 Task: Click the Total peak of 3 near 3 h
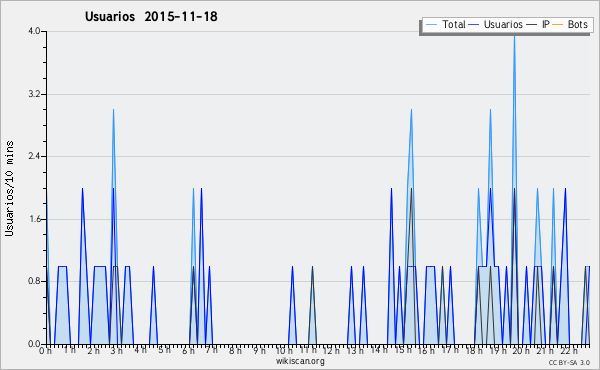pos(113,110)
